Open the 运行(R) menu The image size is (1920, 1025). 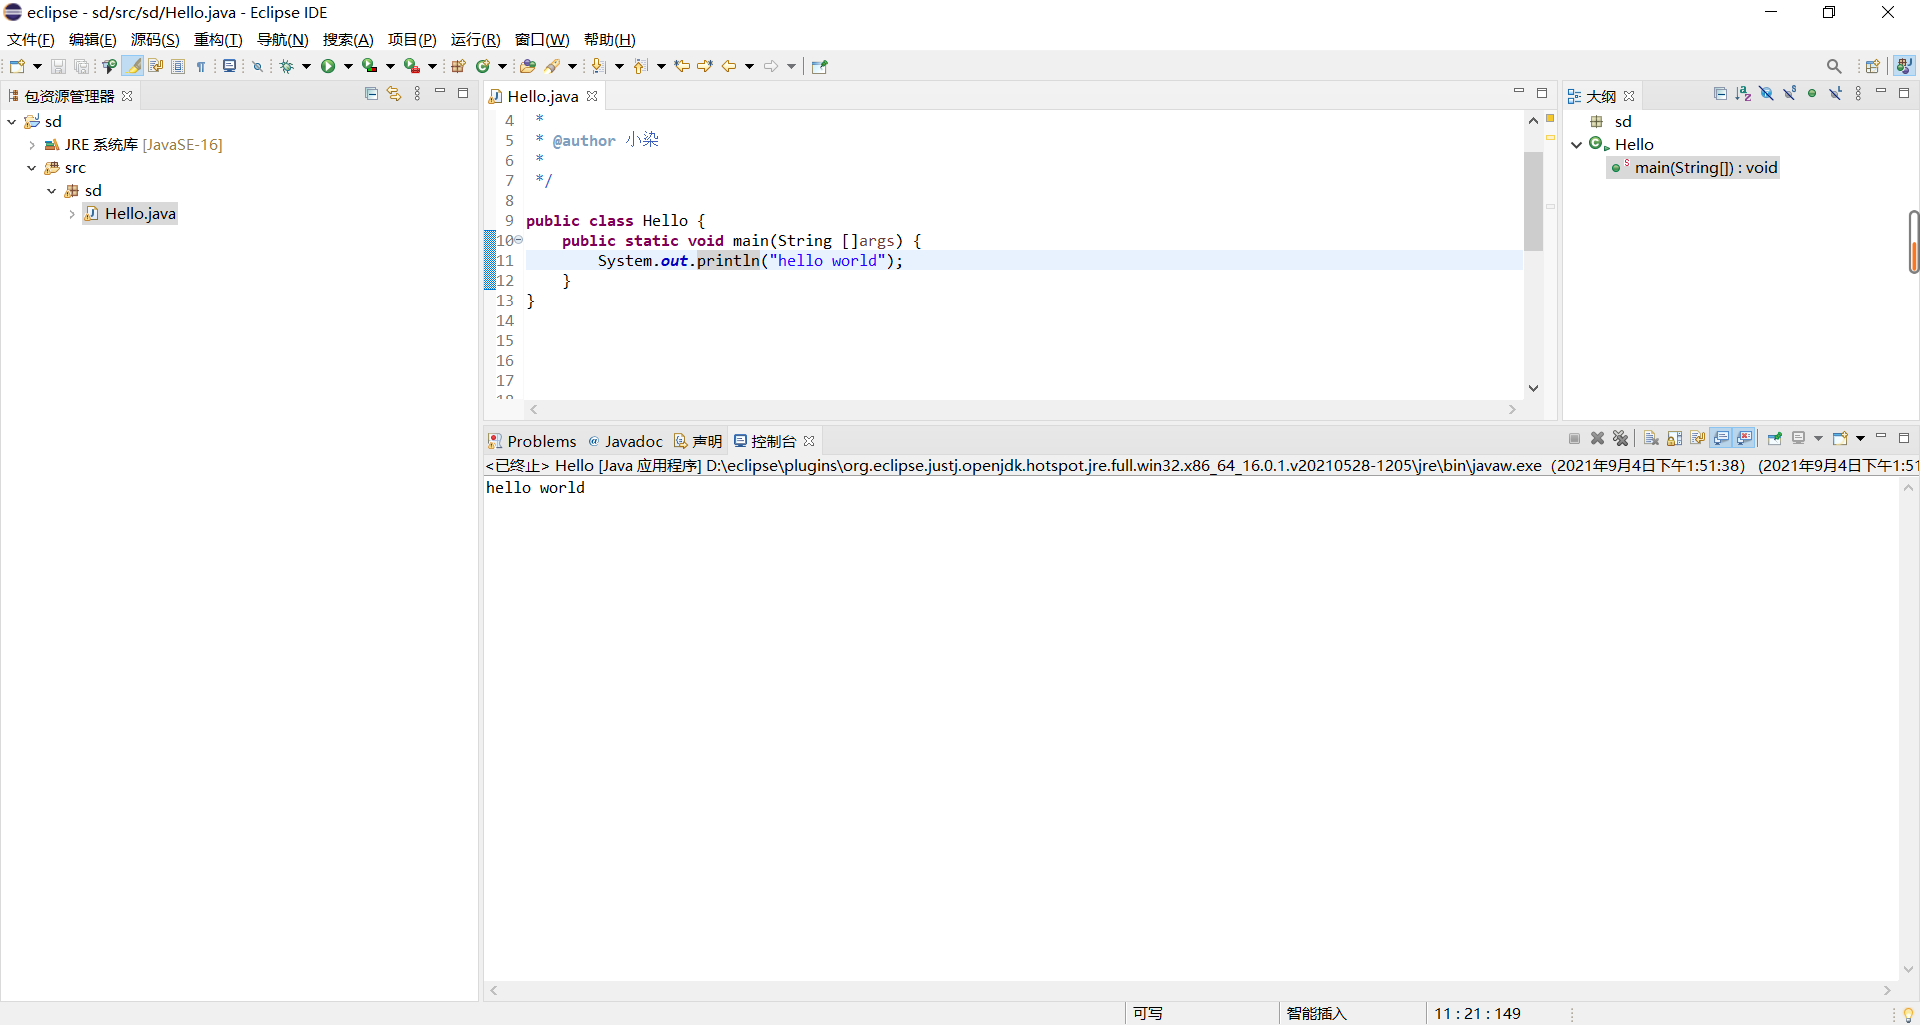point(475,40)
